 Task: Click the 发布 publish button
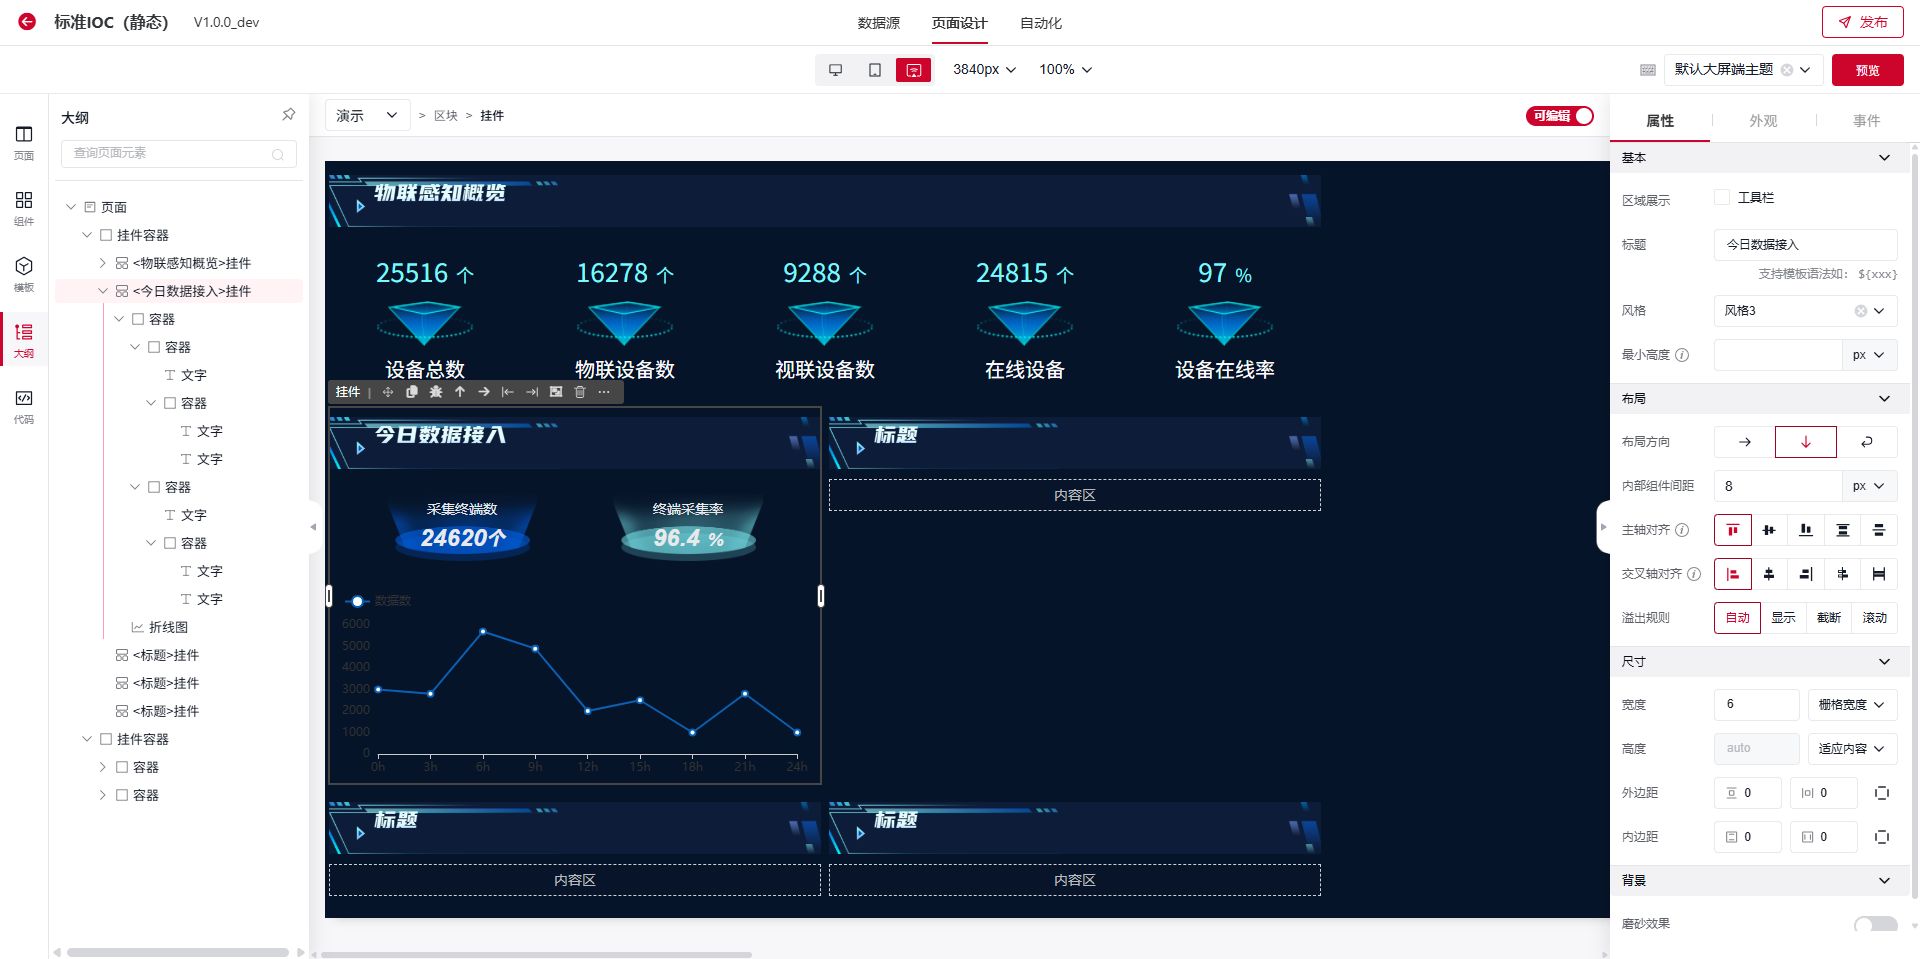tap(1862, 22)
